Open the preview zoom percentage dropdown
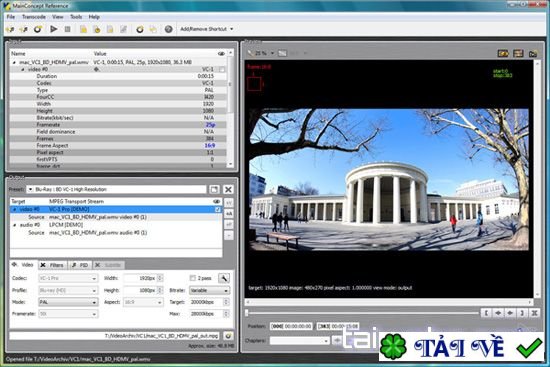The width and height of the screenshot is (550, 367). tap(272, 53)
